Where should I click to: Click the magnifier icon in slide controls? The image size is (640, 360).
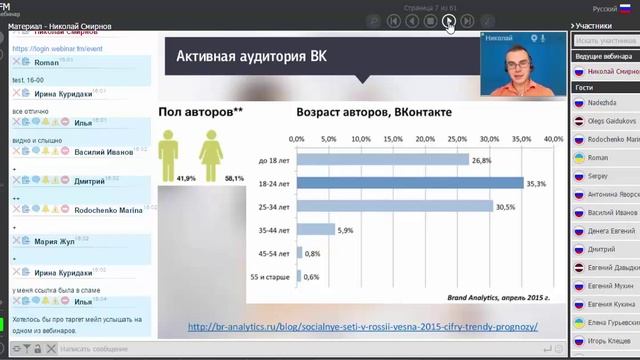(373, 21)
